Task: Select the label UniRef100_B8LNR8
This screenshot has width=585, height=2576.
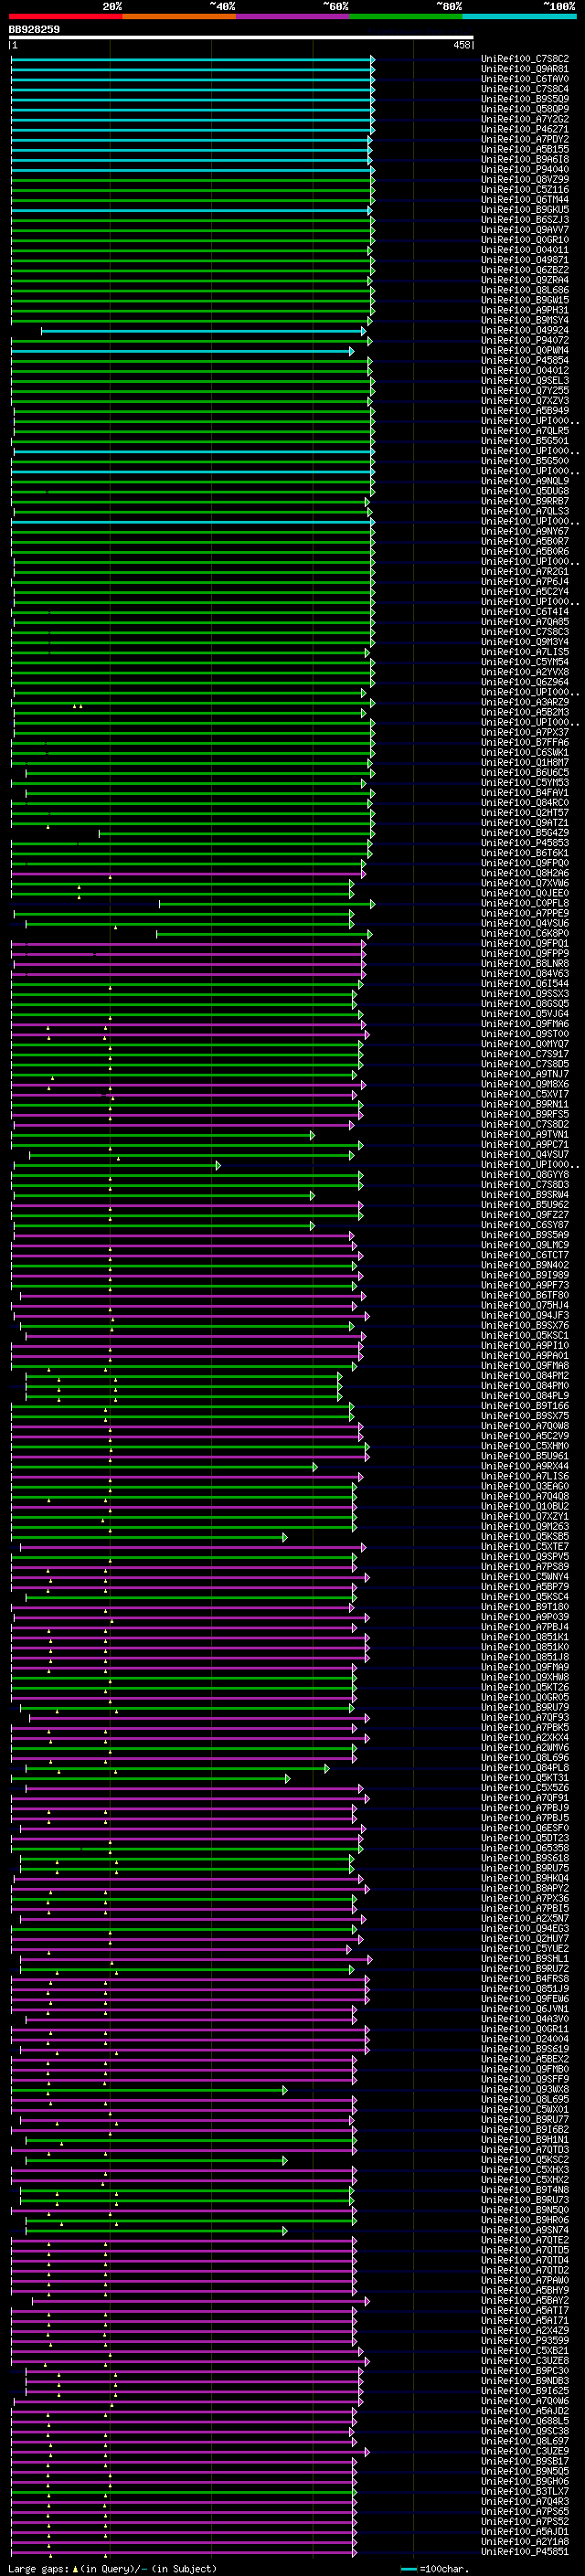Action: (x=525, y=964)
